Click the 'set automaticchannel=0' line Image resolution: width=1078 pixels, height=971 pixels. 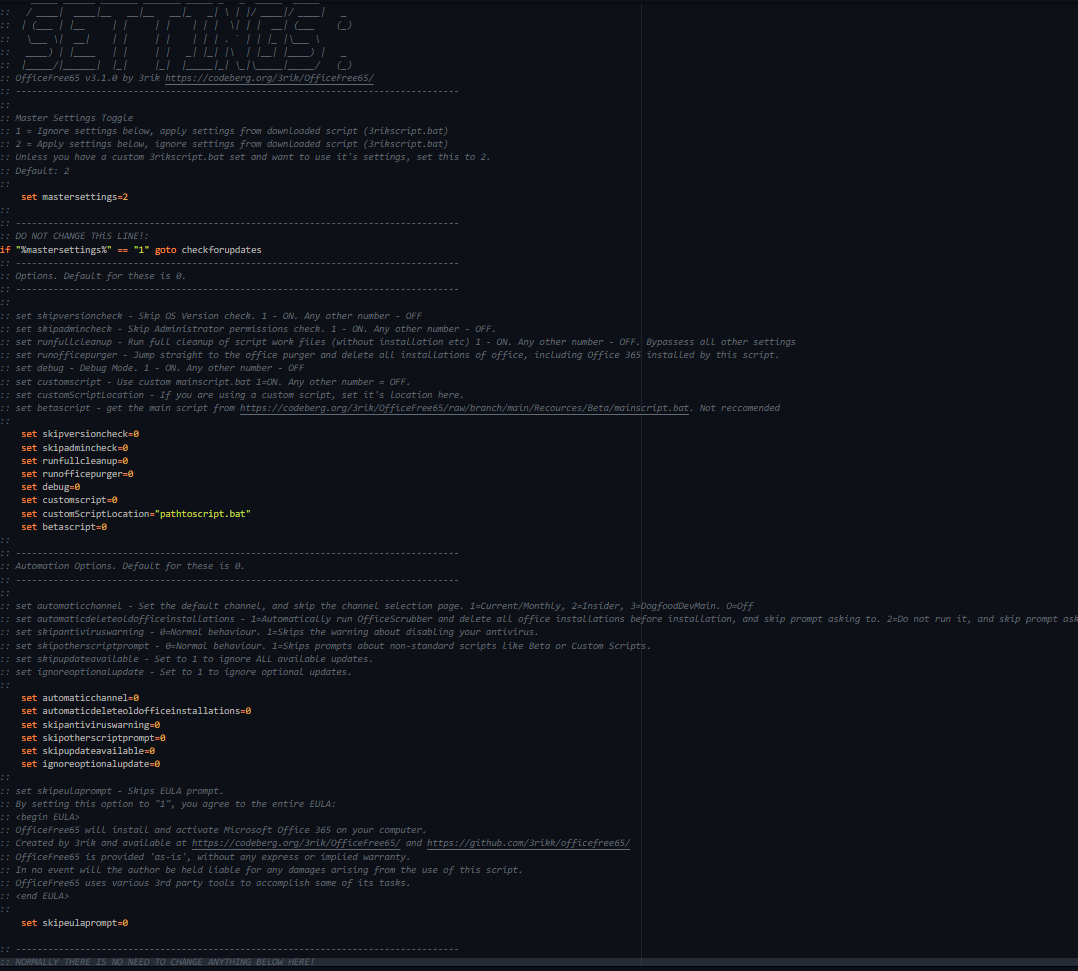pyautogui.click(x=80, y=698)
